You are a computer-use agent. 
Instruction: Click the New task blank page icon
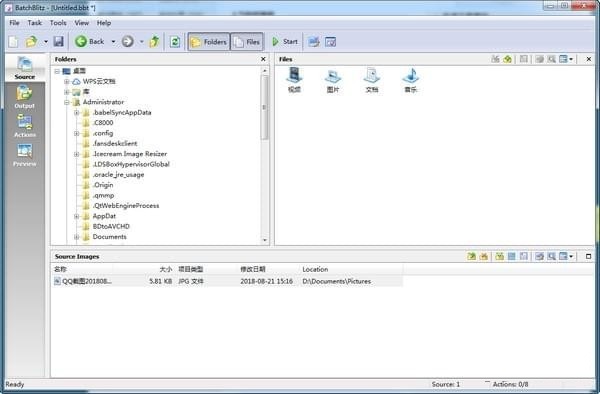(x=13, y=41)
